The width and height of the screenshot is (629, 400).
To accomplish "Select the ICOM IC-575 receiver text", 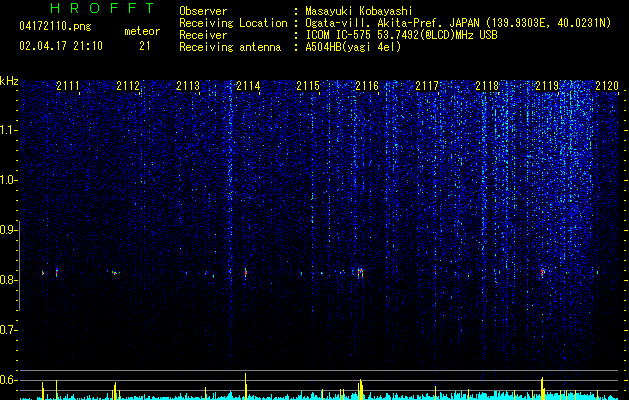I will (x=401, y=35).
